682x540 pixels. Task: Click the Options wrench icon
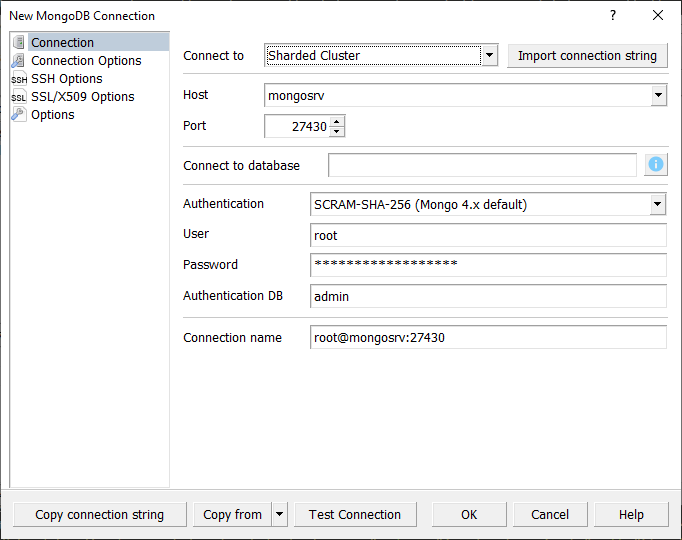tap(19, 115)
